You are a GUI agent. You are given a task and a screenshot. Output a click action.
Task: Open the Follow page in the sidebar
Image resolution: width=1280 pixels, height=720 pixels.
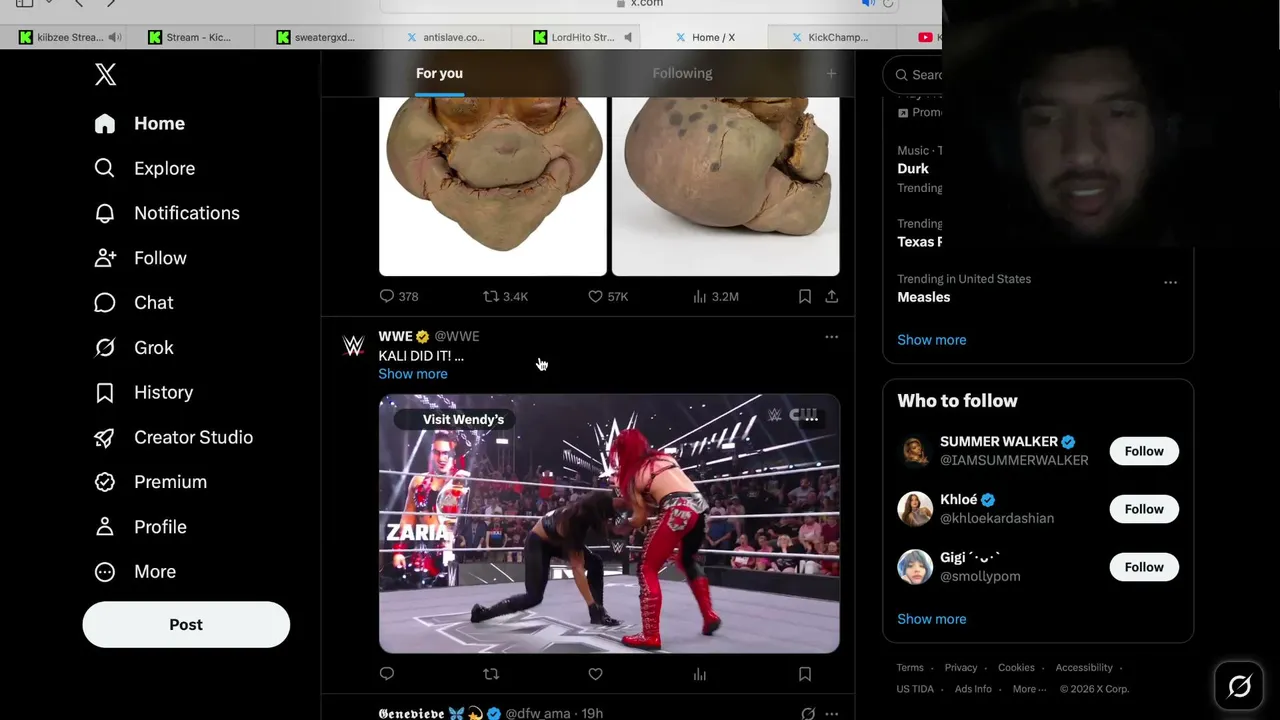(x=141, y=258)
